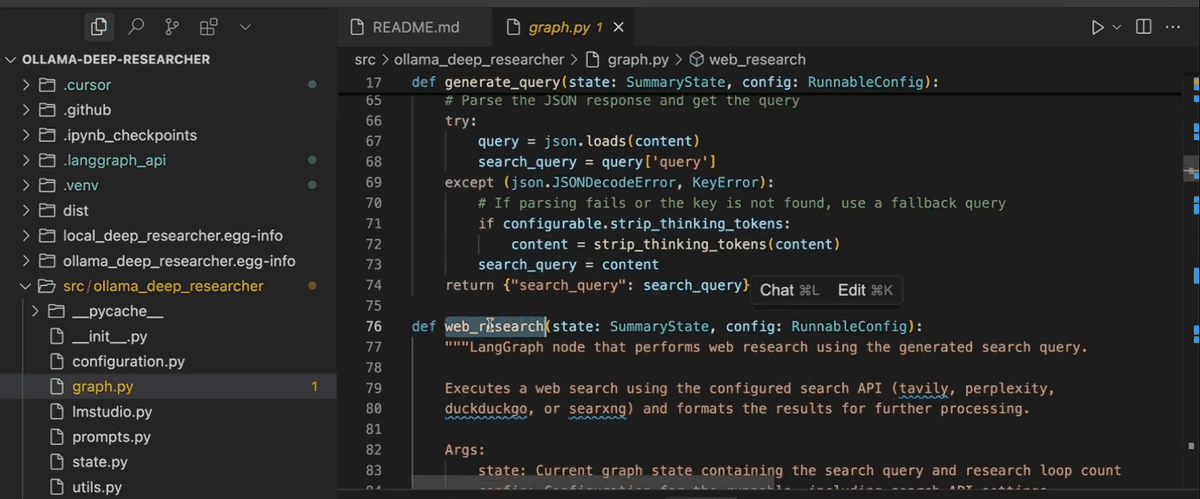The image size is (1200, 499).
Task: Click the return statement on line 74
Action: pyautogui.click(x=597, y=285)
